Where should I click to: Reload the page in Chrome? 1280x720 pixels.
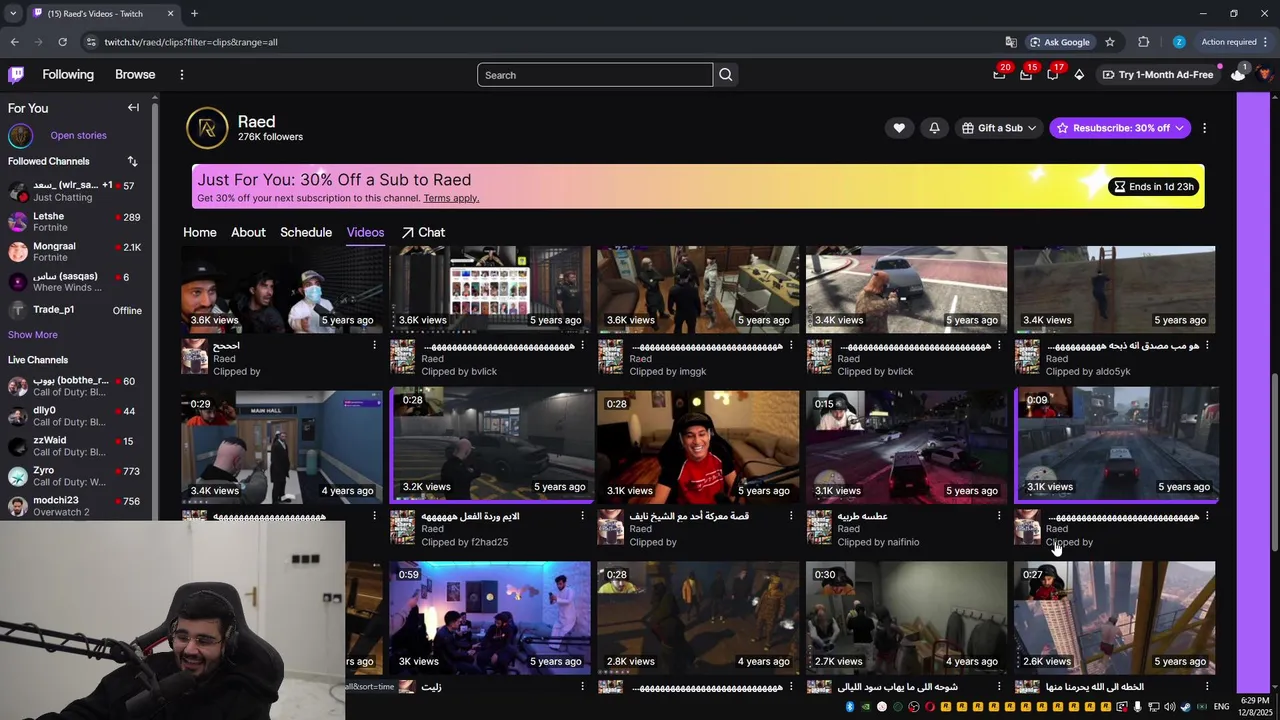[x=62, y=42]
